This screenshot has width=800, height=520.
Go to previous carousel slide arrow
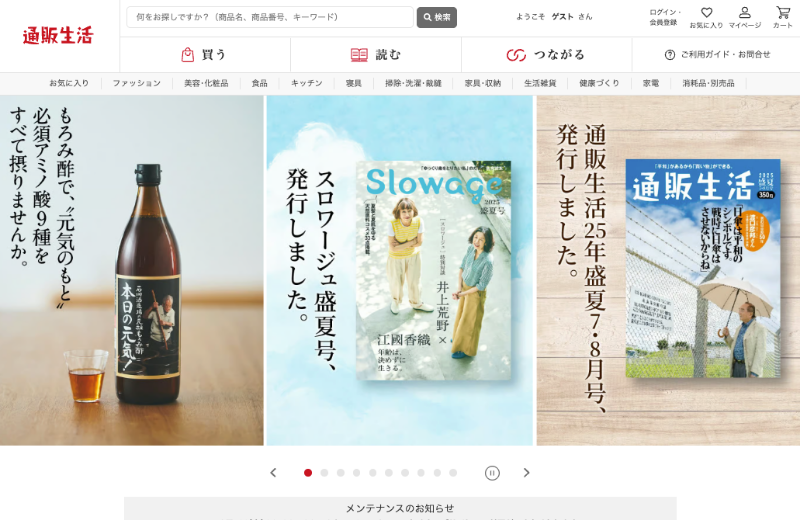click(273, 473)
